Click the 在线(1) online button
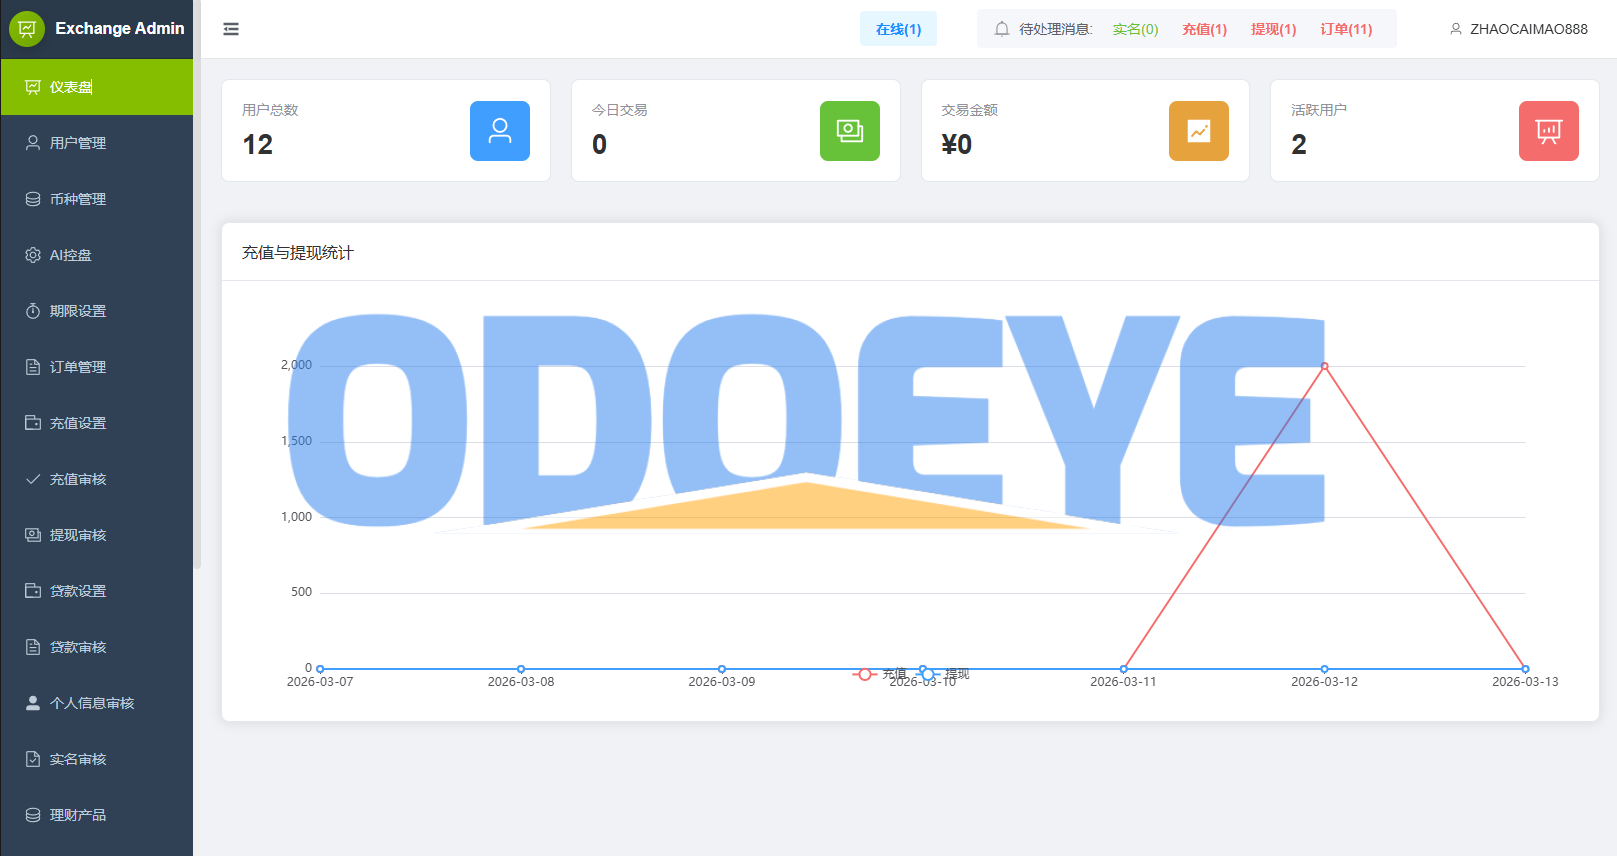This screenshot has width=1617, height=856. [898, 29]
